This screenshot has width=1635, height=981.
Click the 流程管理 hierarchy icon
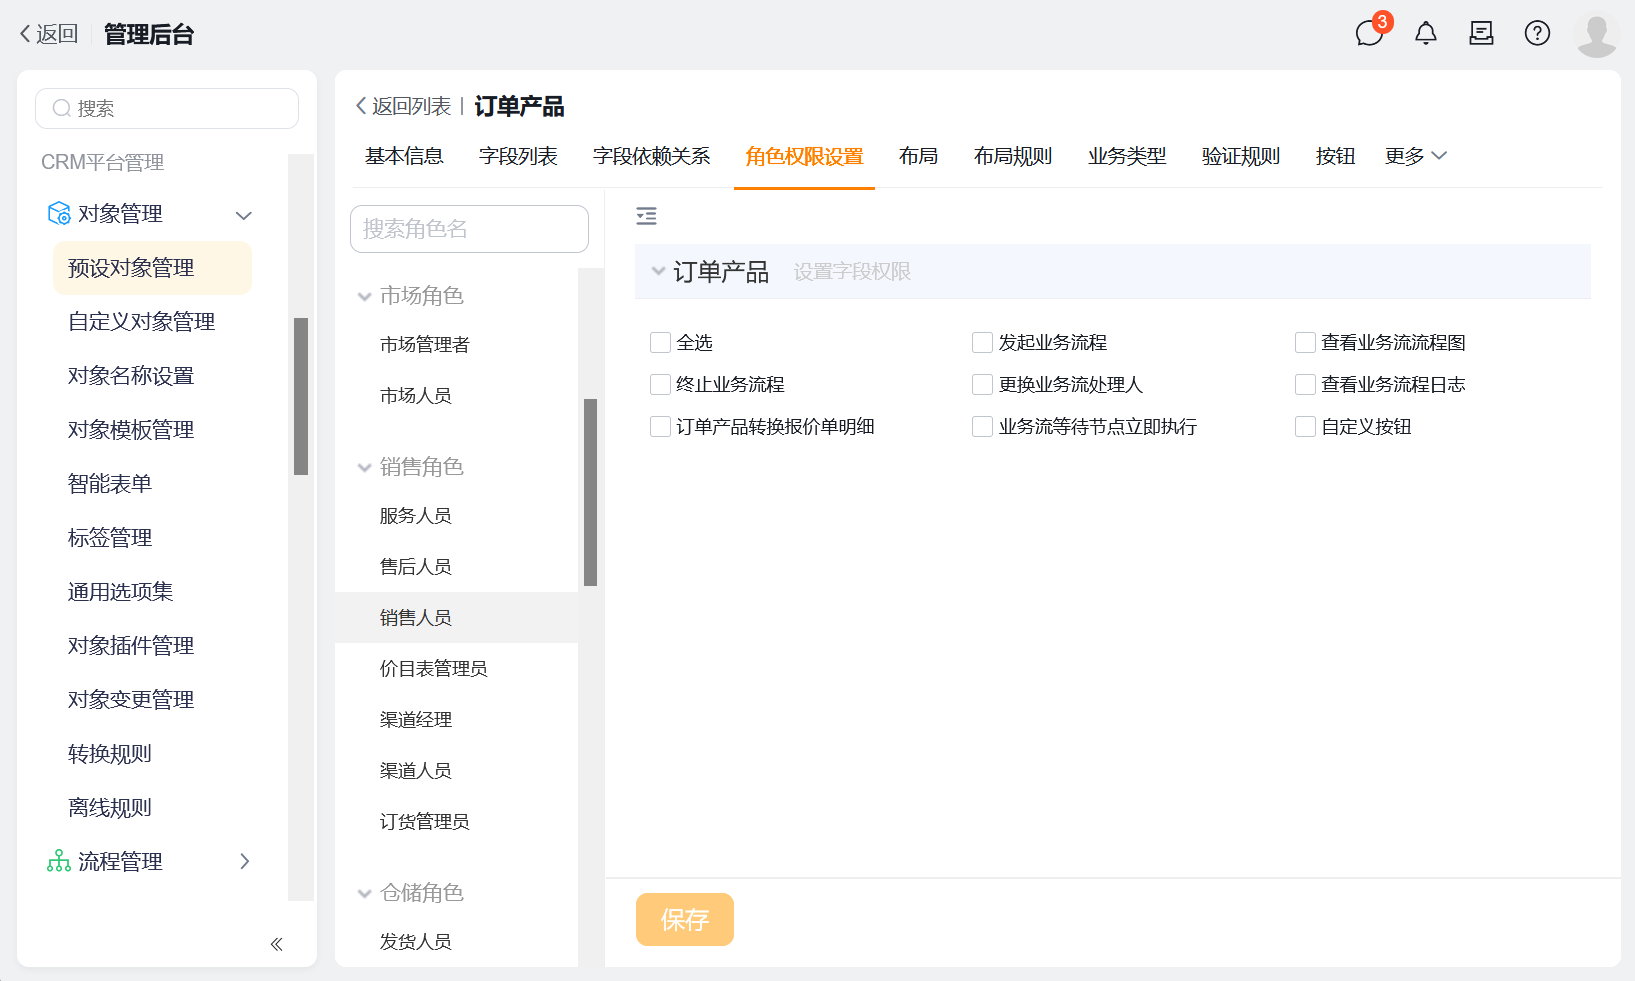pyautogui.click(x=59, y=861)
